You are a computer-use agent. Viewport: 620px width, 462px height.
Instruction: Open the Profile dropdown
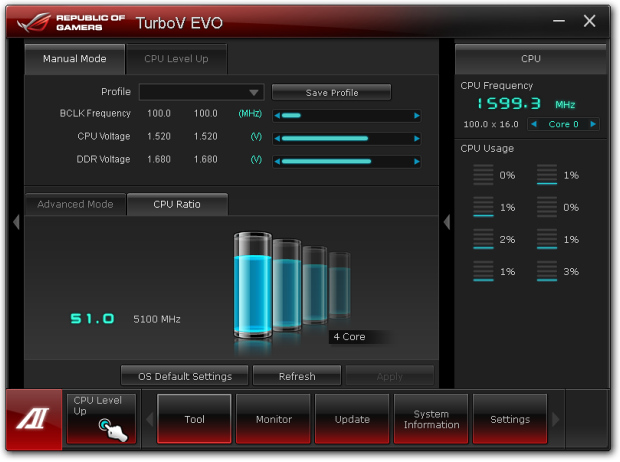201,92
